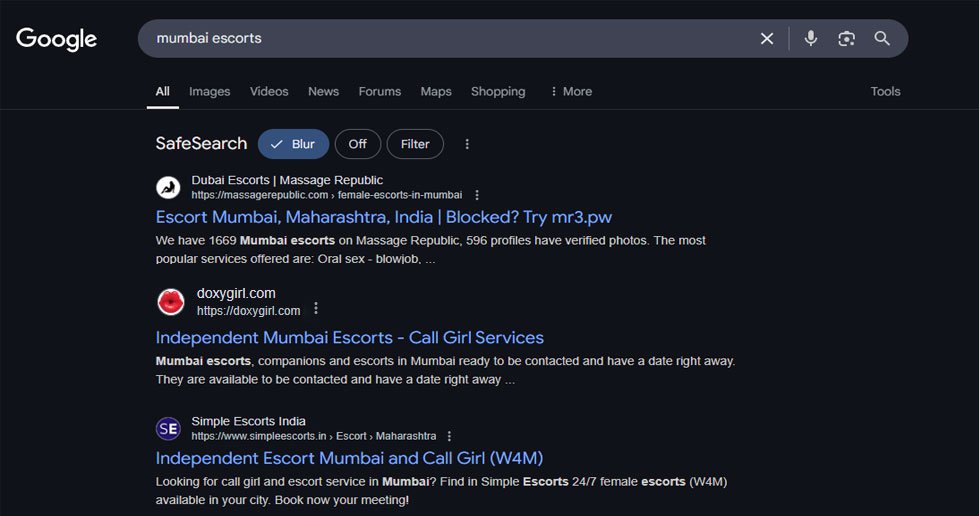Click the magnifying glass search icon
The image size is (979, 516).
[x=882, y=39]
